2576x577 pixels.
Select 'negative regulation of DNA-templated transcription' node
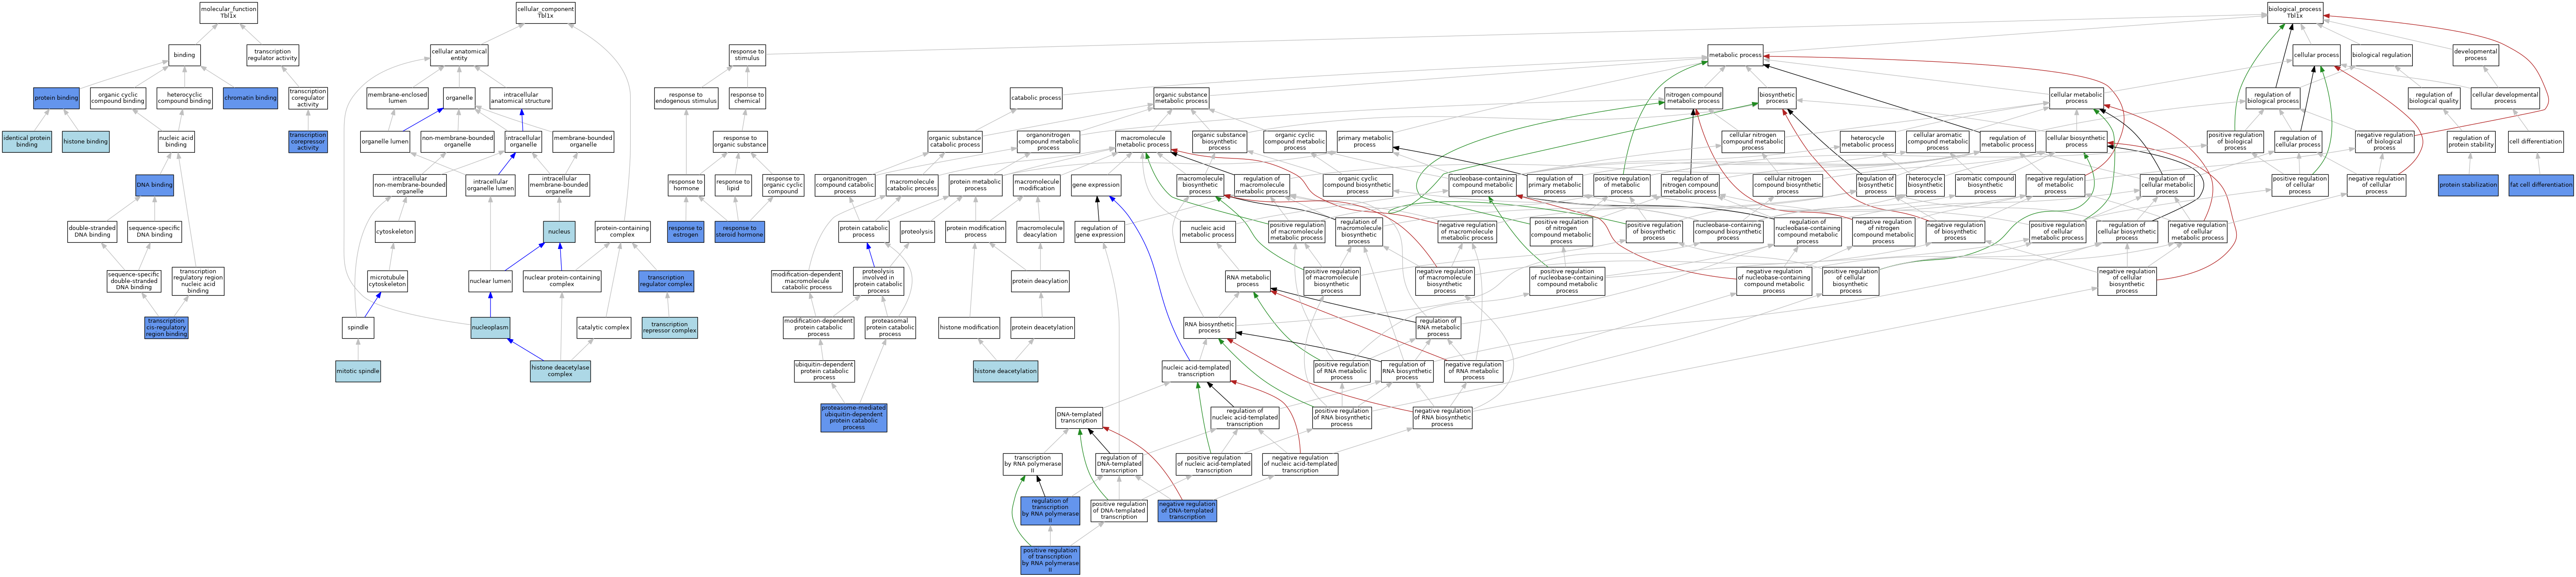1187,511
